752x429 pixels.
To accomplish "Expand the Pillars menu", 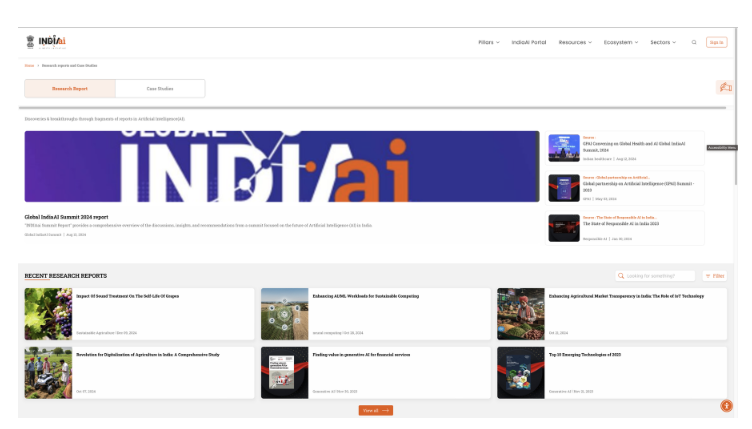I will (489, 42).
